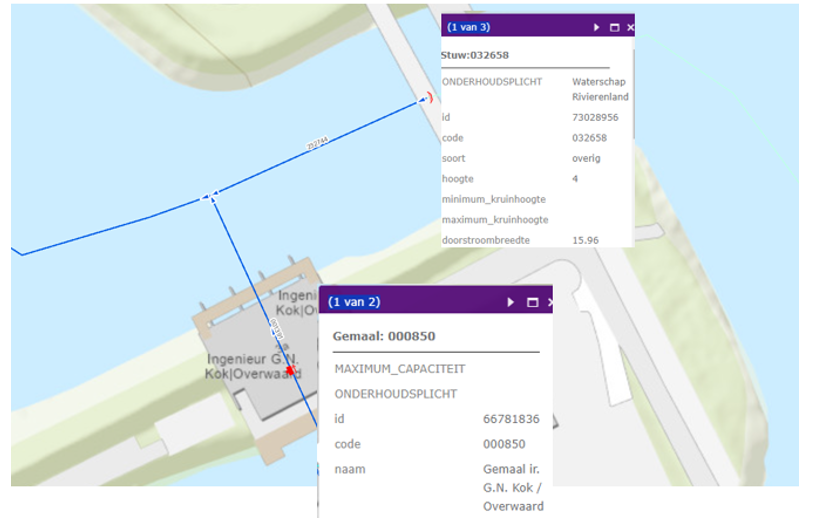Image resolution: width=815 pixels, height=518 pixels.
Task: Click the doorstroombreedte value 15.96
Action: tap(585, 240)
